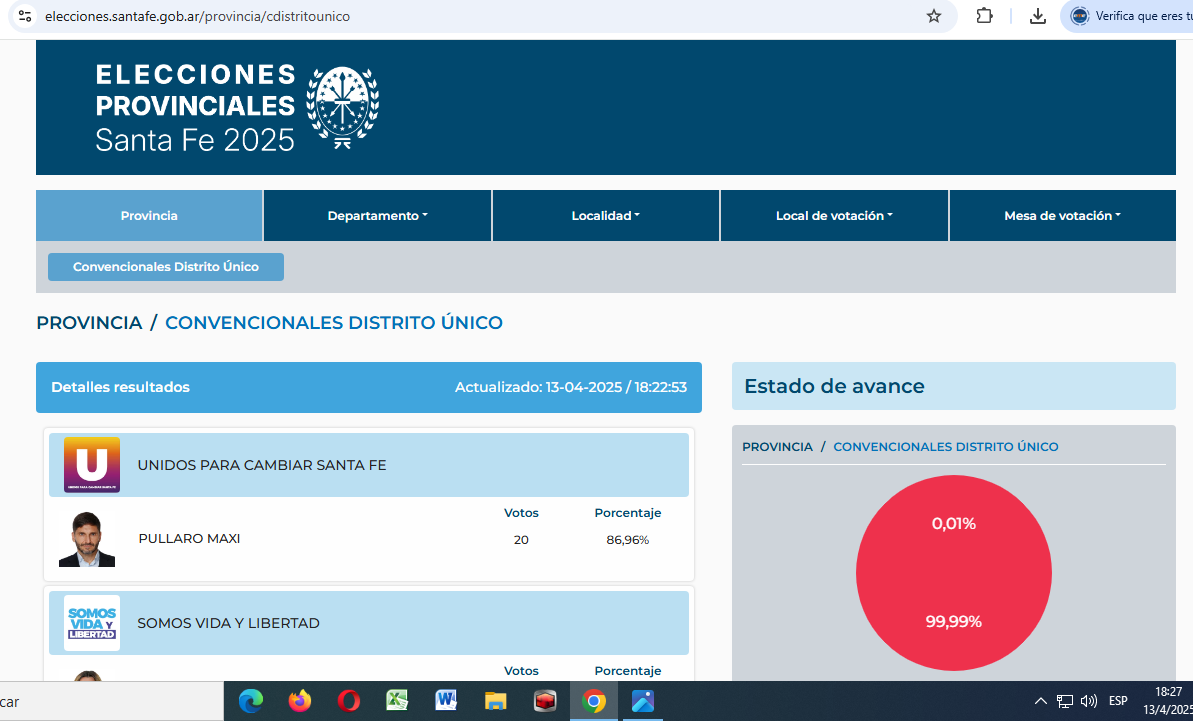Click the Somos Vida y Libertad party logo

coord(92,623)
